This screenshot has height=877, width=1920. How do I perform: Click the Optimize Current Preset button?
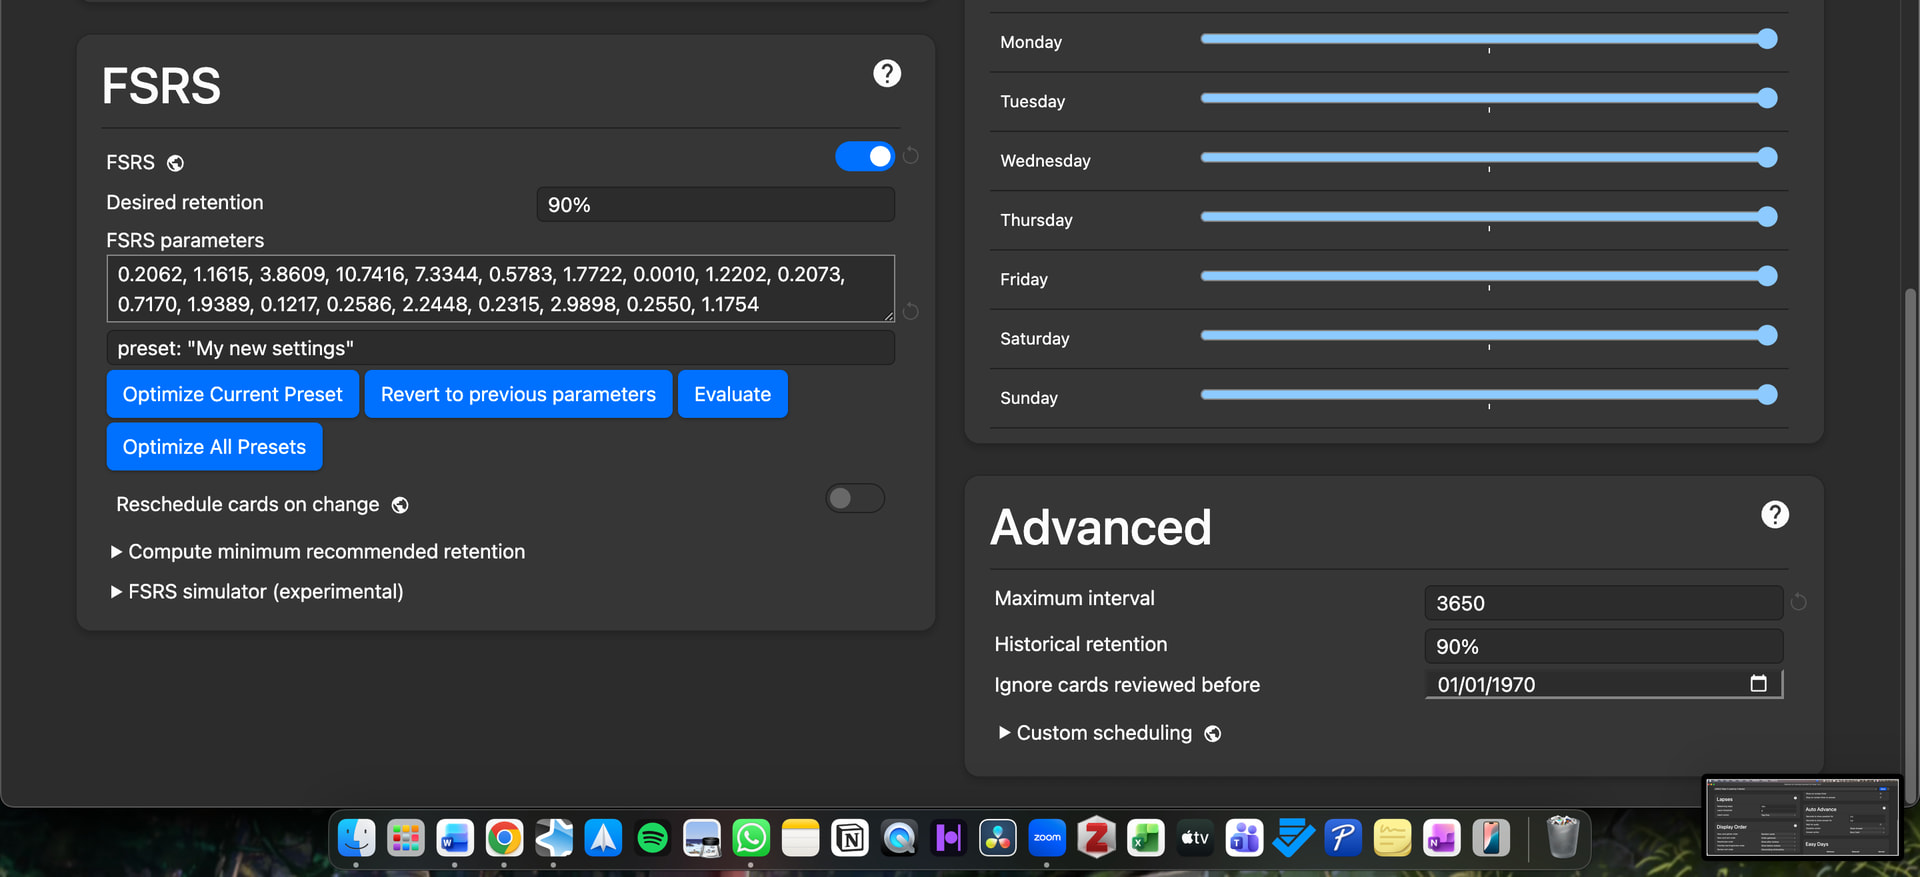pyautogui.click(x=232, y=394)
